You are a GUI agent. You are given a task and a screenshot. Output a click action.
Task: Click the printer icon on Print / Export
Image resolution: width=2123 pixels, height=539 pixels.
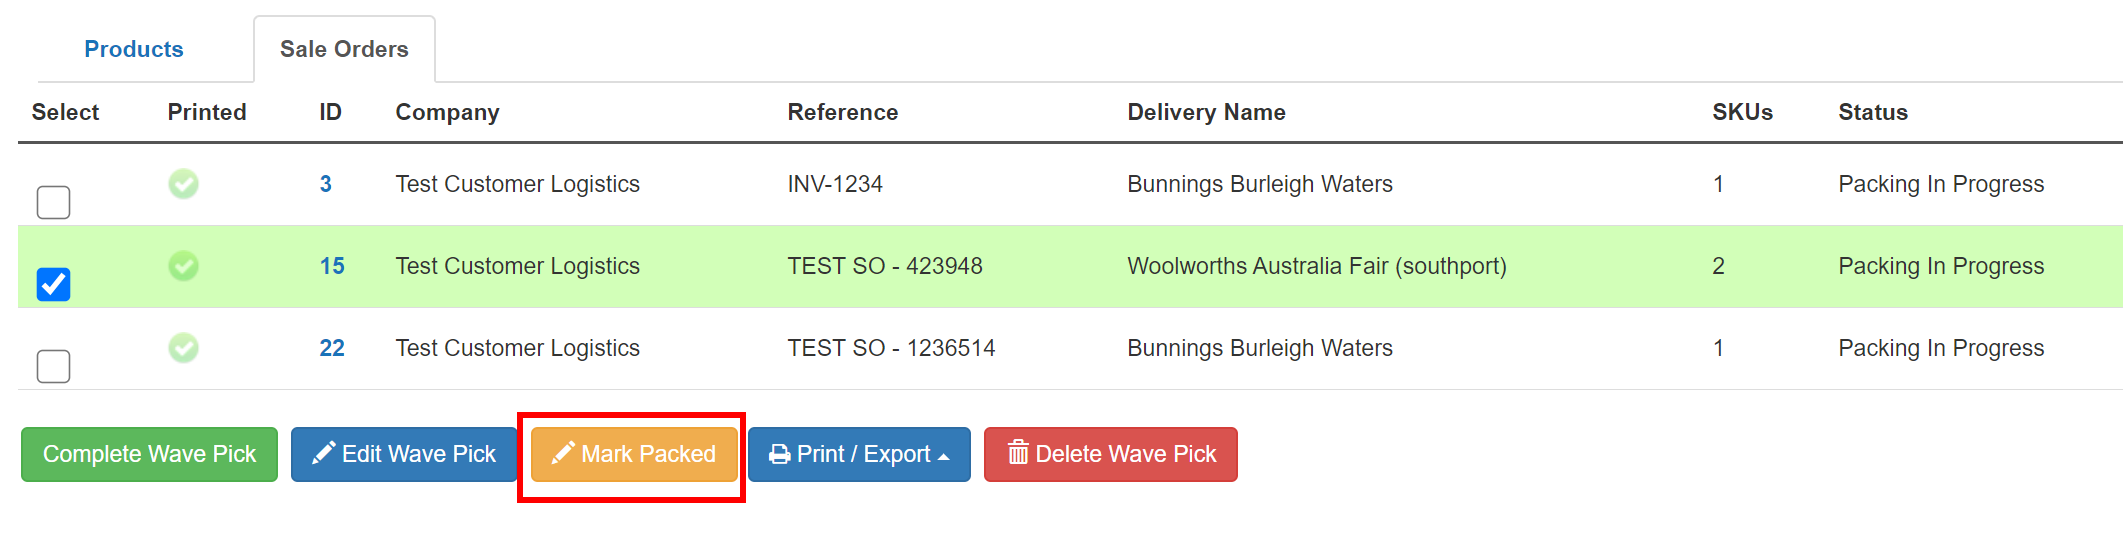(x=780, y=455)
